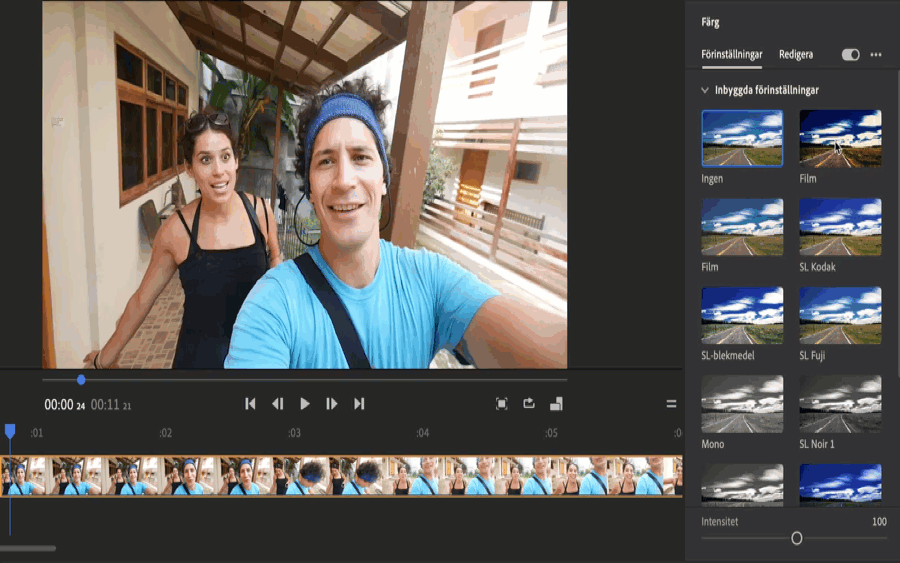Choose the Mono color preset
Screen dimensions: 900x563
pos(742,403)
